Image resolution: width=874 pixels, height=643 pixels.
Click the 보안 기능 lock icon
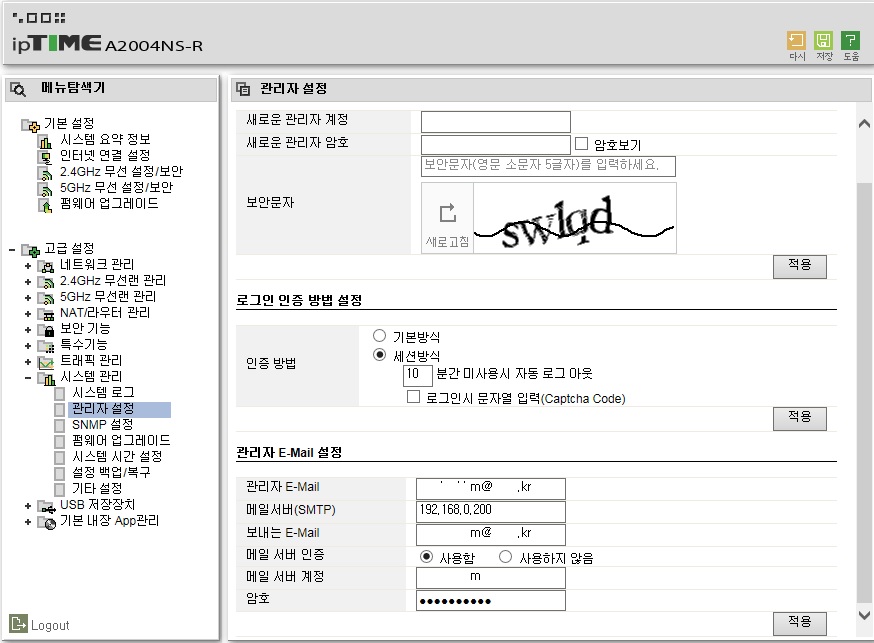pyautogui.click(x=46, y=330)
